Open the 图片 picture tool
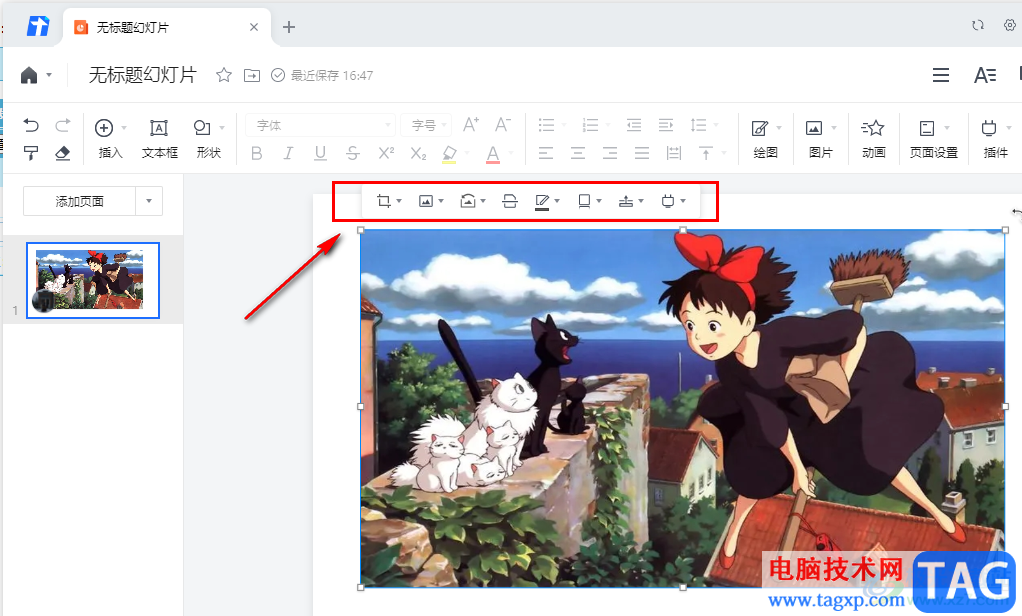 (x=820, y=139)
